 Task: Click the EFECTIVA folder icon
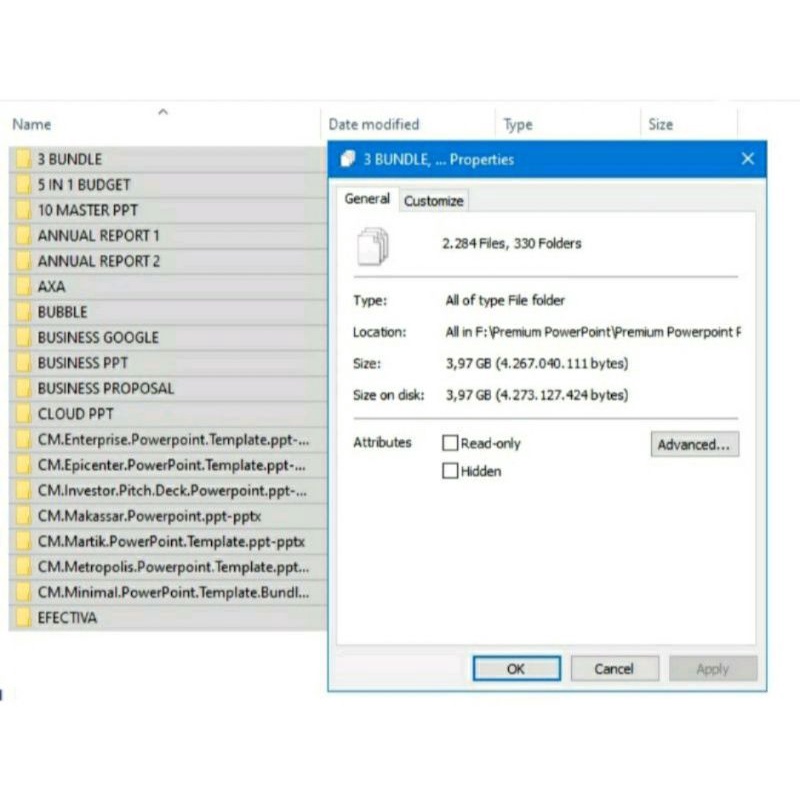tap(23, 617)
